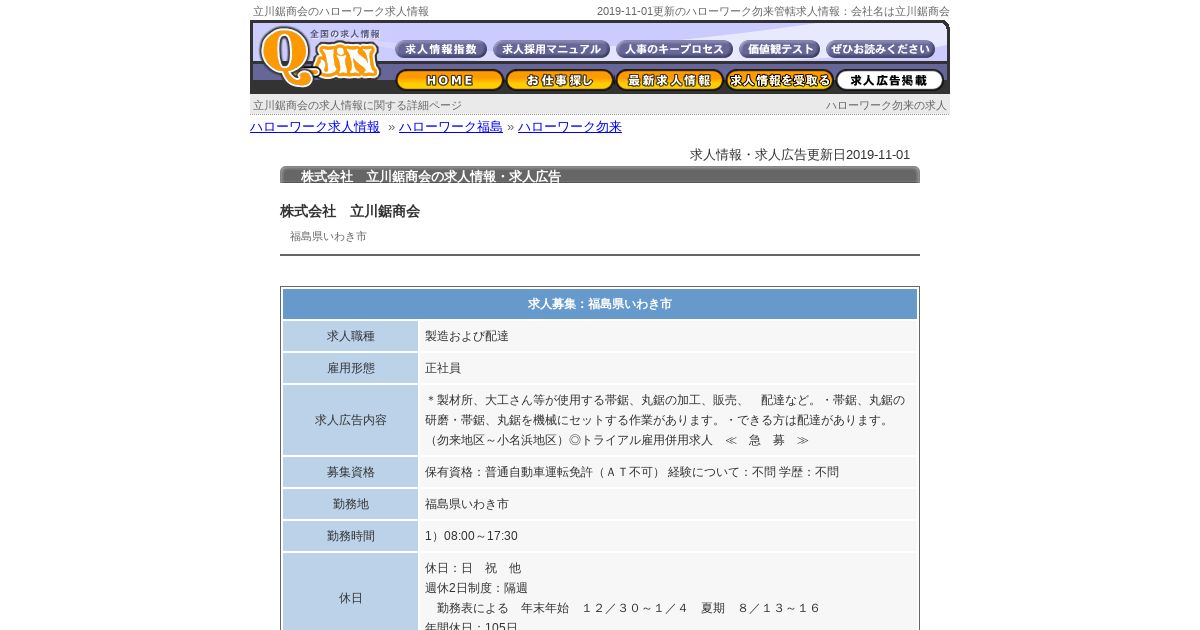
Task: Open ぜひお読みください nav button
Action: (x=880, y=49)
